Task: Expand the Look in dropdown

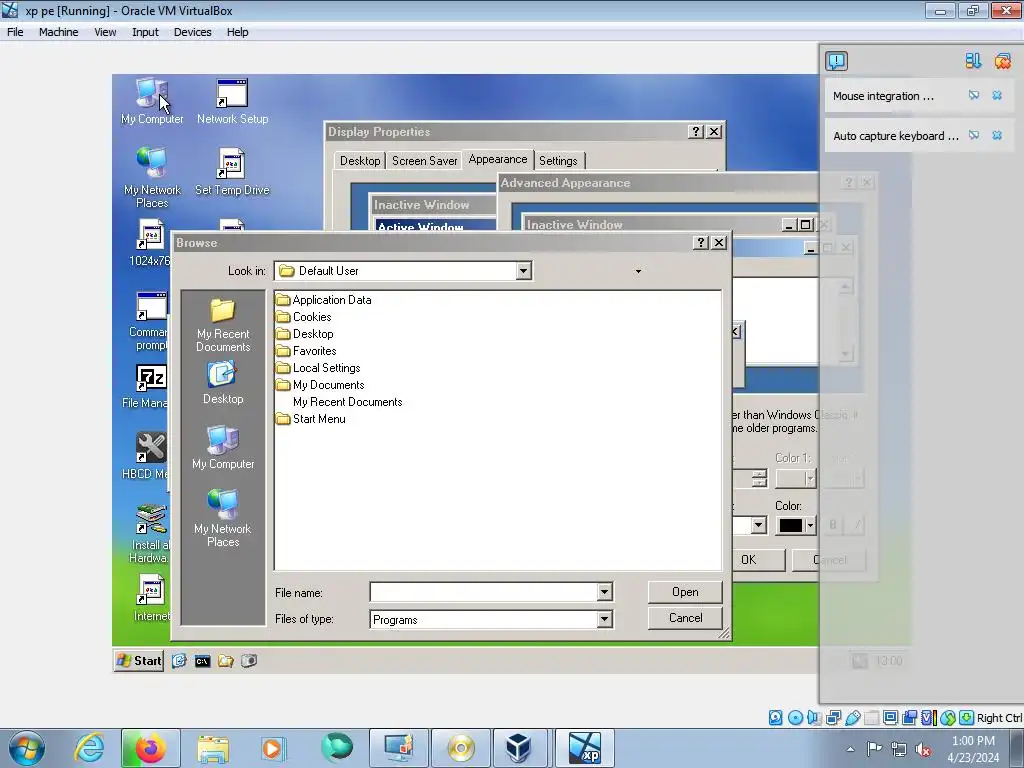Action: [x=523, y=271]
